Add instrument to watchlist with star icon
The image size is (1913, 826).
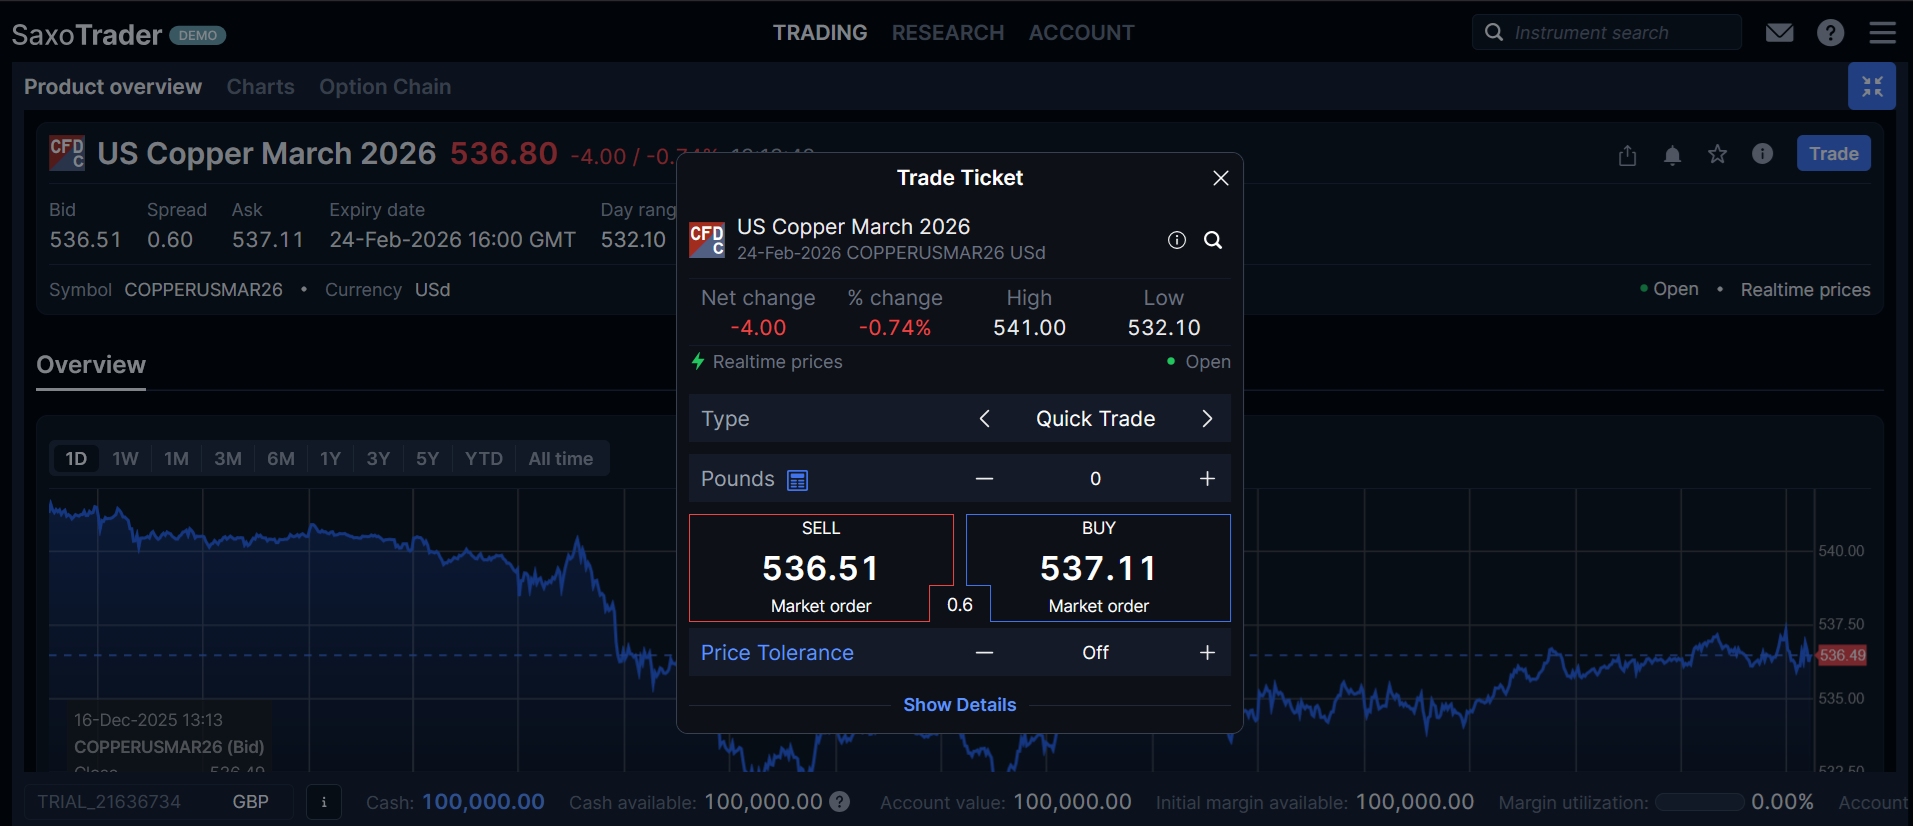(1717, 154)
